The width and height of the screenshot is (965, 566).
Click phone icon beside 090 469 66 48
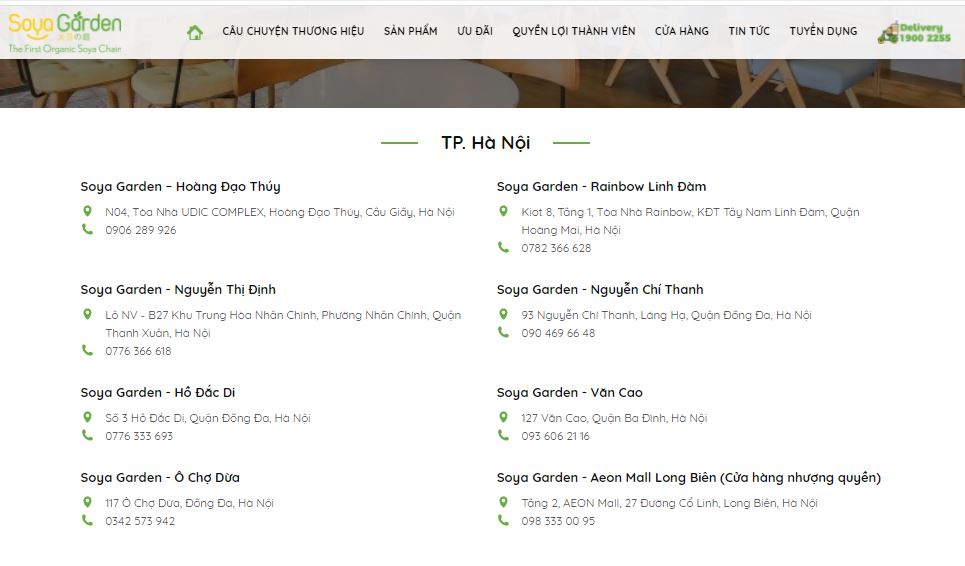pos(503,332)
